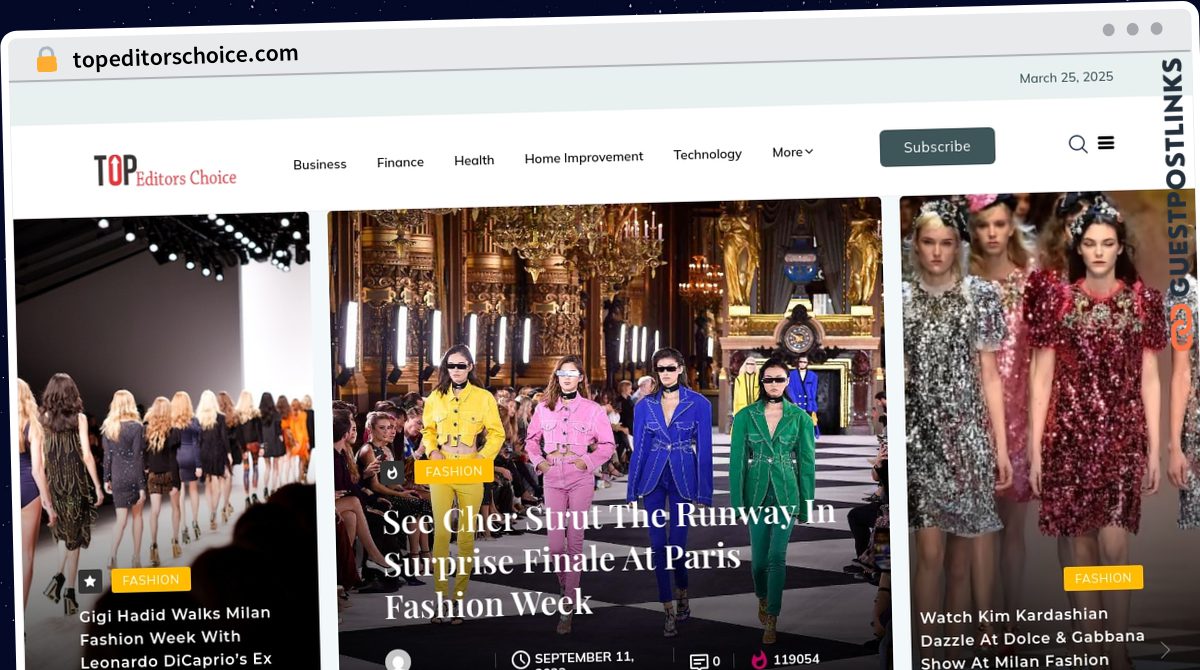Open the search magnifier icon
The width and height of the screenshot is (1200, 670).
click(1078, 144)
